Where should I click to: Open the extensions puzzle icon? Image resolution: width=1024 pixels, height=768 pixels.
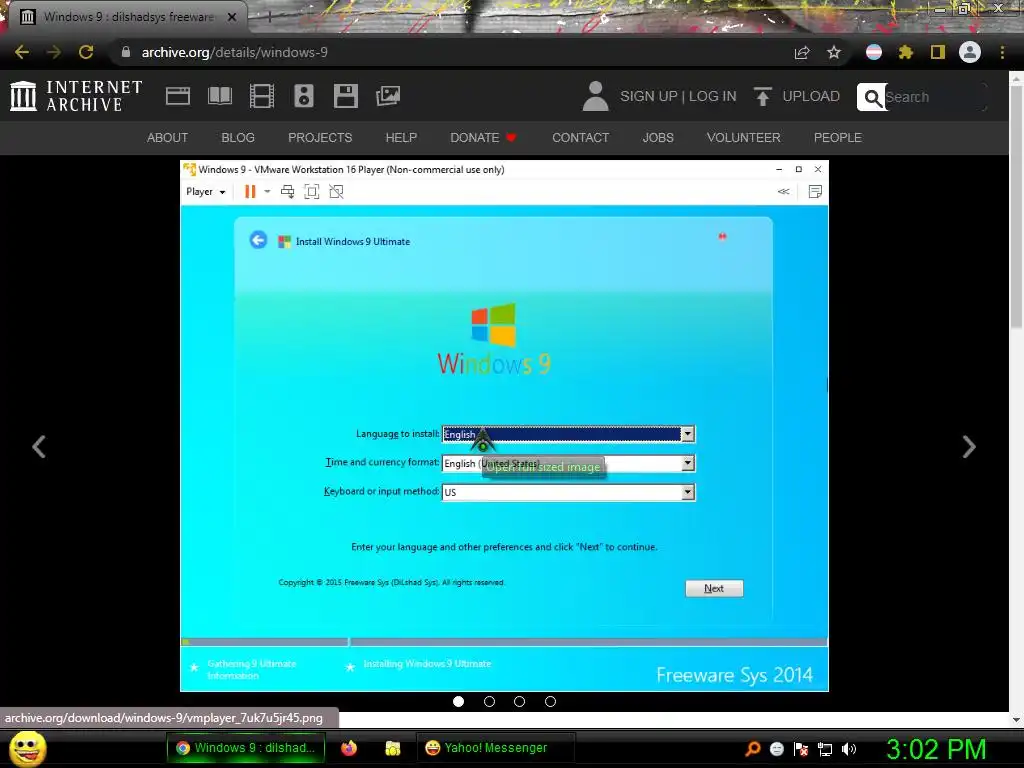[906, 52]
